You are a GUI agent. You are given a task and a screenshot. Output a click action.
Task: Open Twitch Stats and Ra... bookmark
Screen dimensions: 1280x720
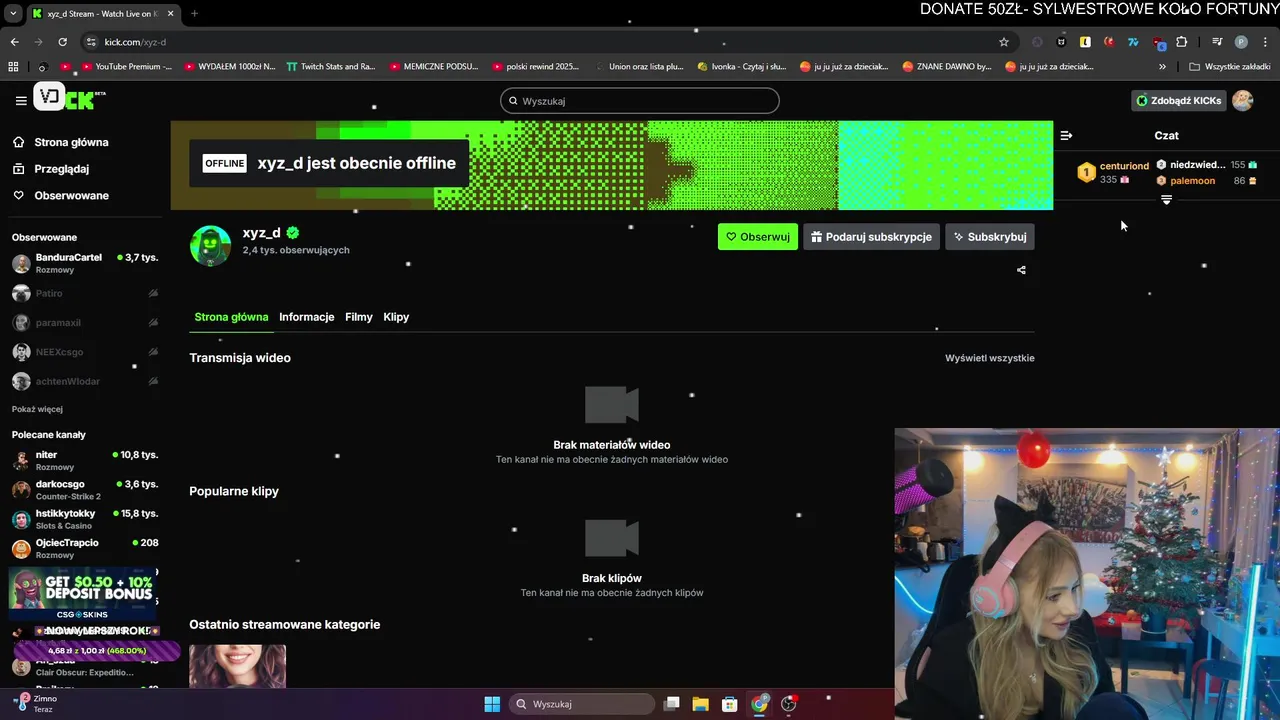click(331, 67)
